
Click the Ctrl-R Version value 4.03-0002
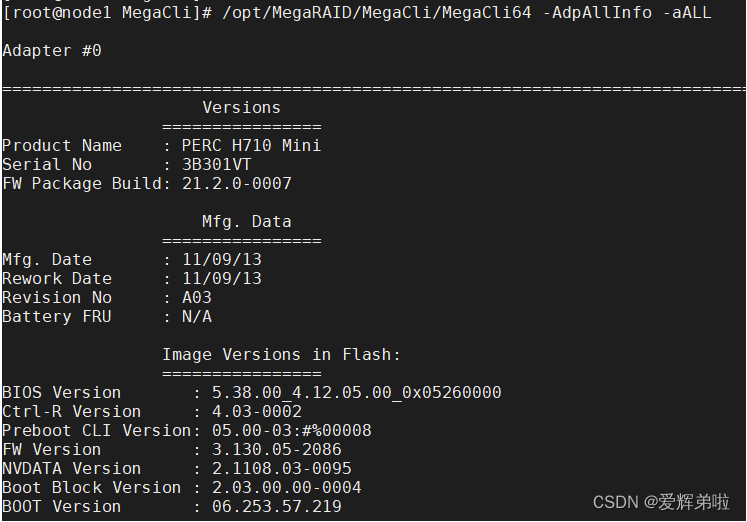(256, 411)
